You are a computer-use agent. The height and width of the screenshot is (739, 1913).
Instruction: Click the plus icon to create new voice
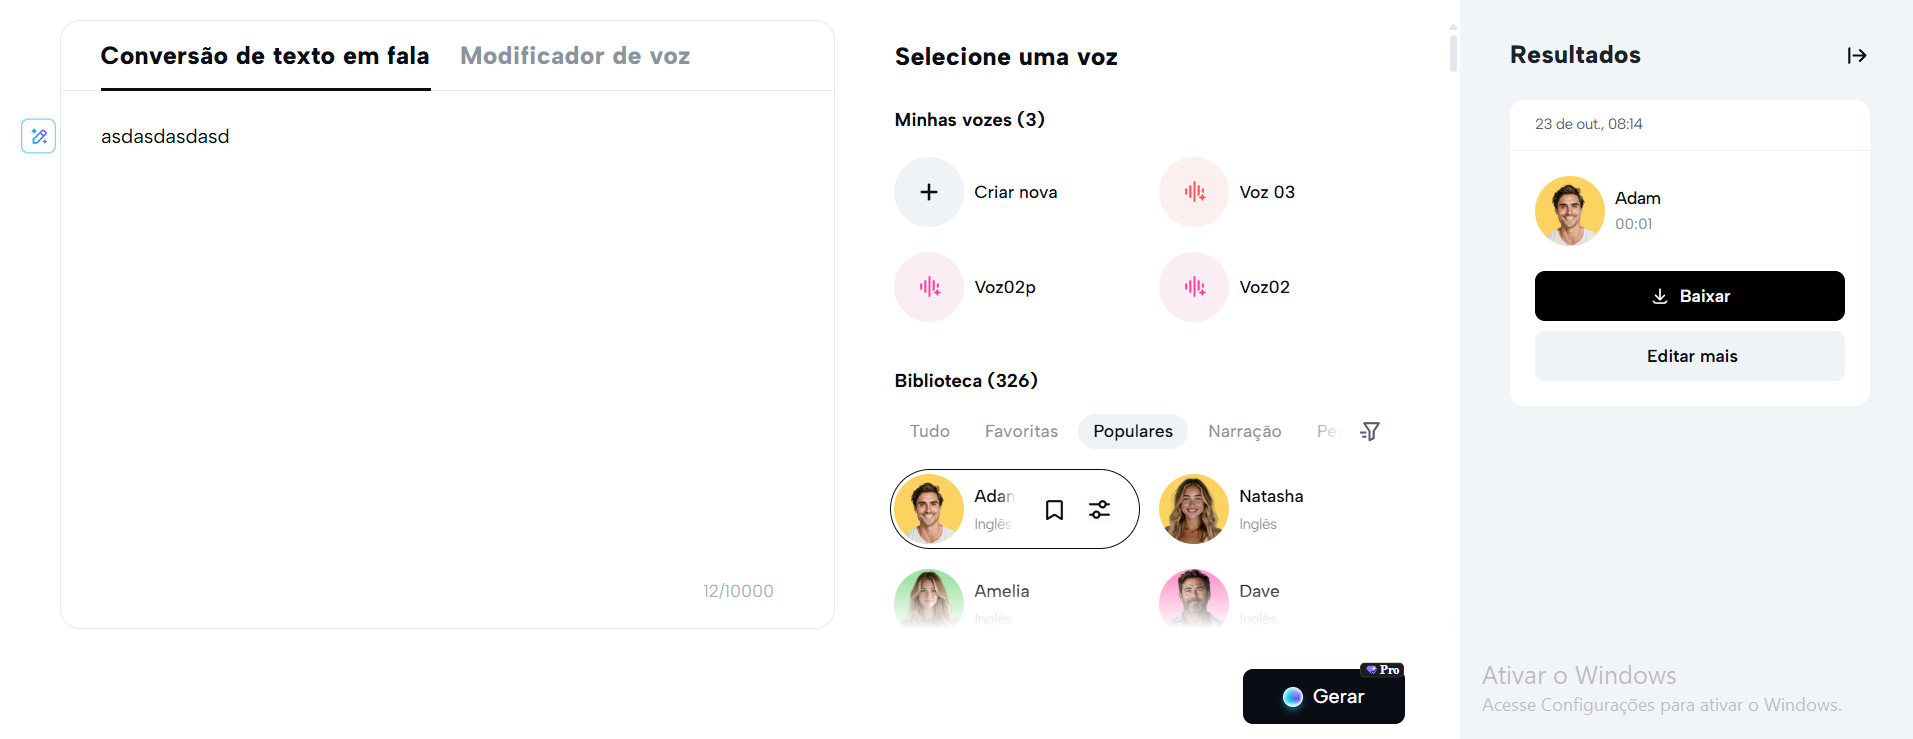929,192
